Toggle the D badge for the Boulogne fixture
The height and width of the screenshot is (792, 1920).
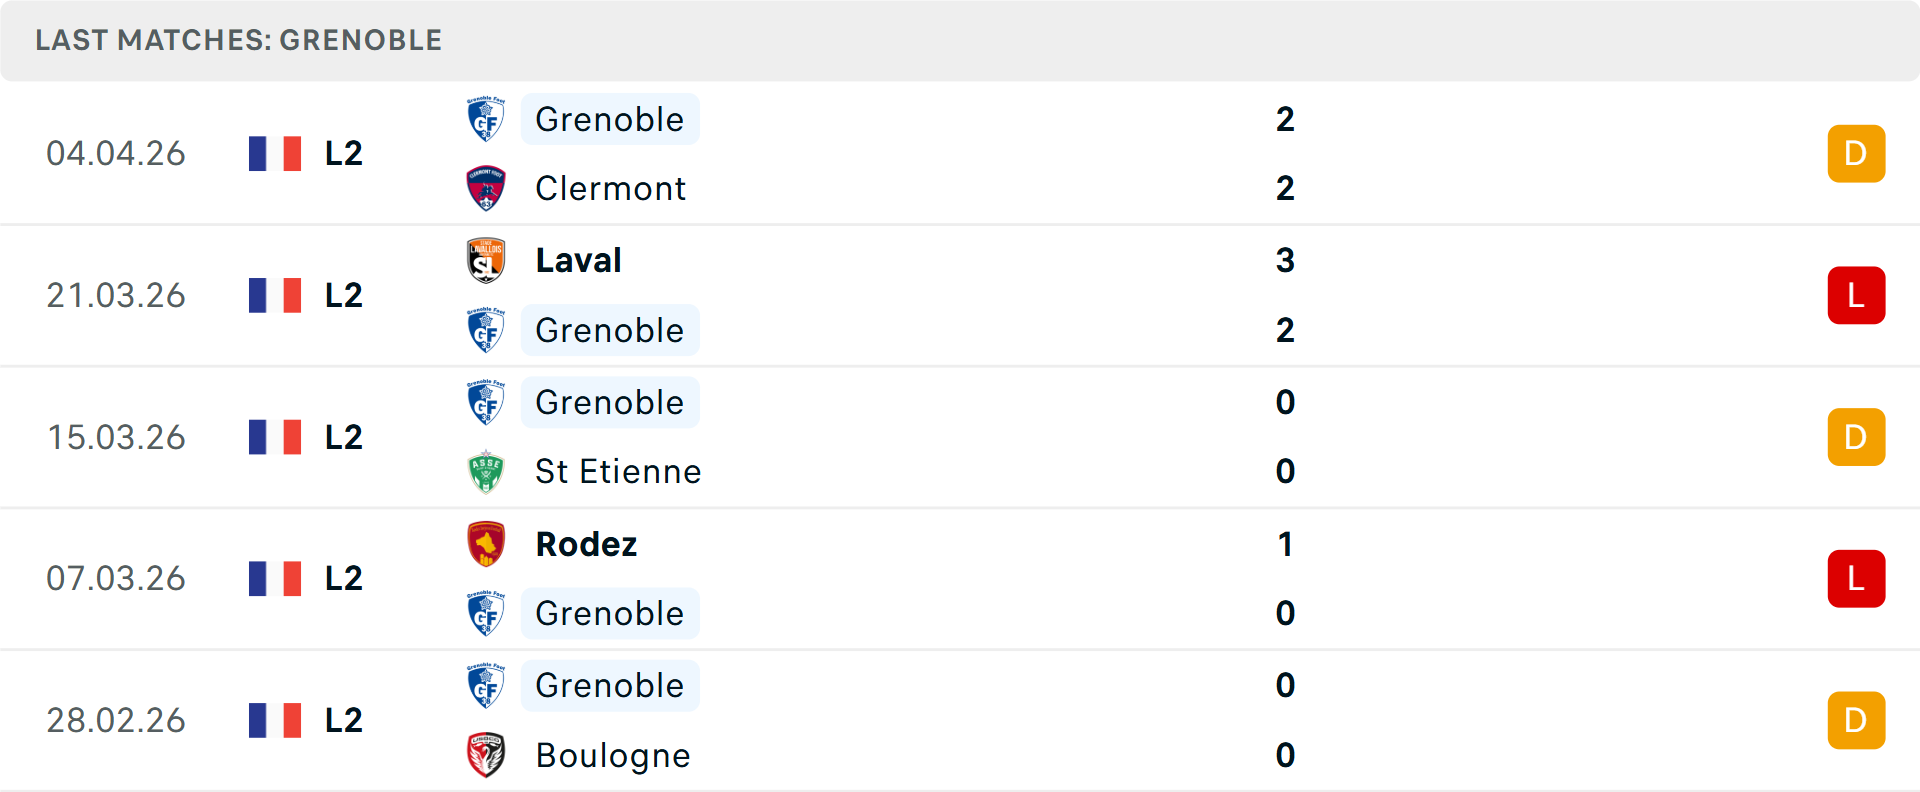point(1857,720)
